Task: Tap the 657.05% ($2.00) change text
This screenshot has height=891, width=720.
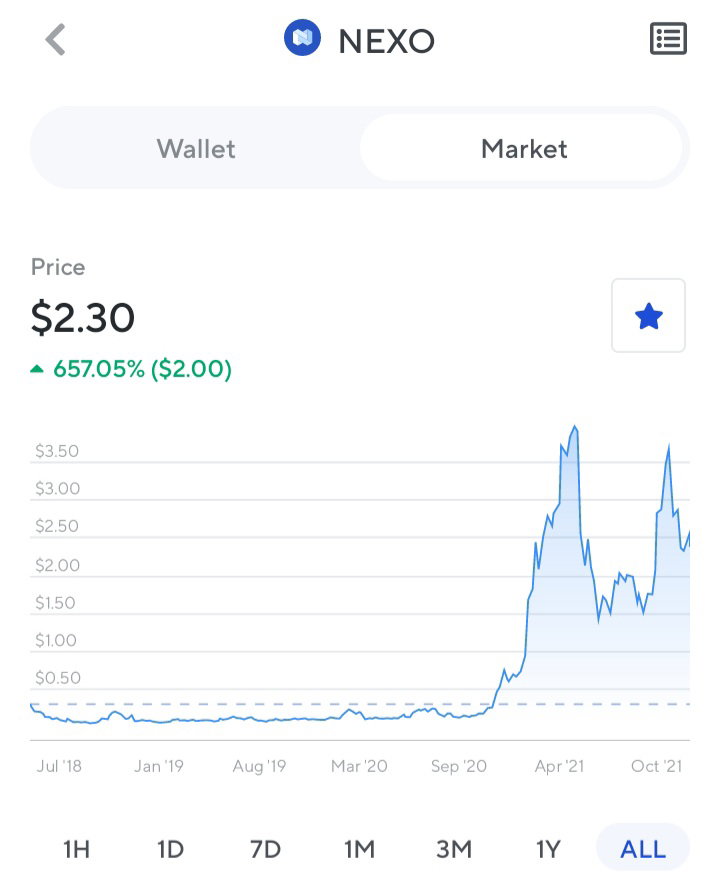Action: [142, 369]
